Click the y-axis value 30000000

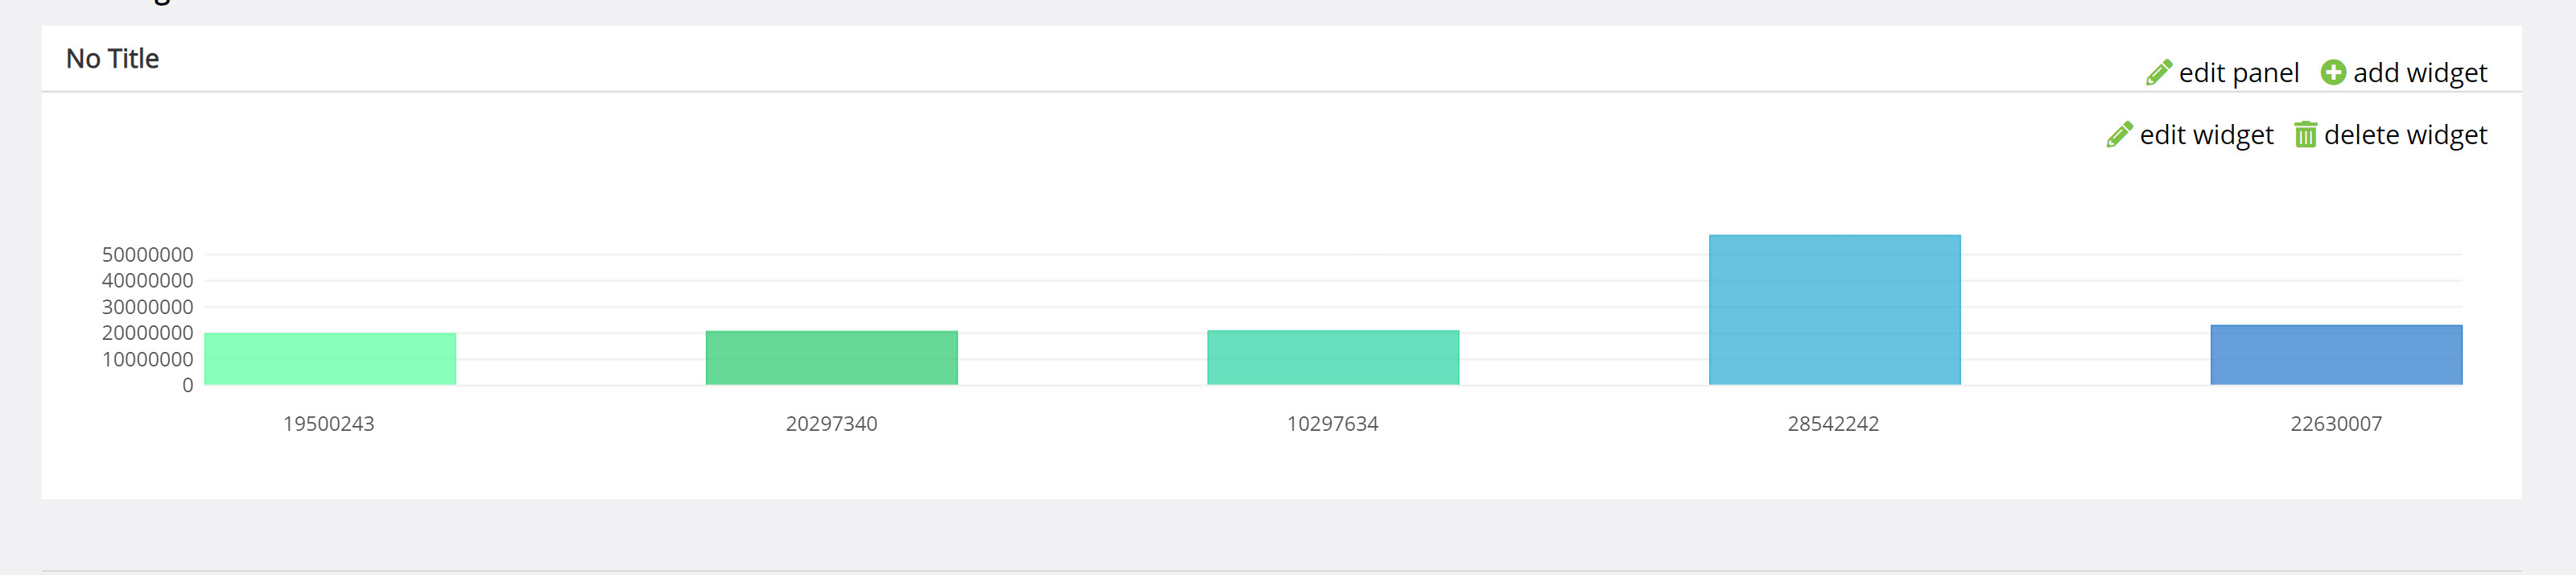(148, 307)
